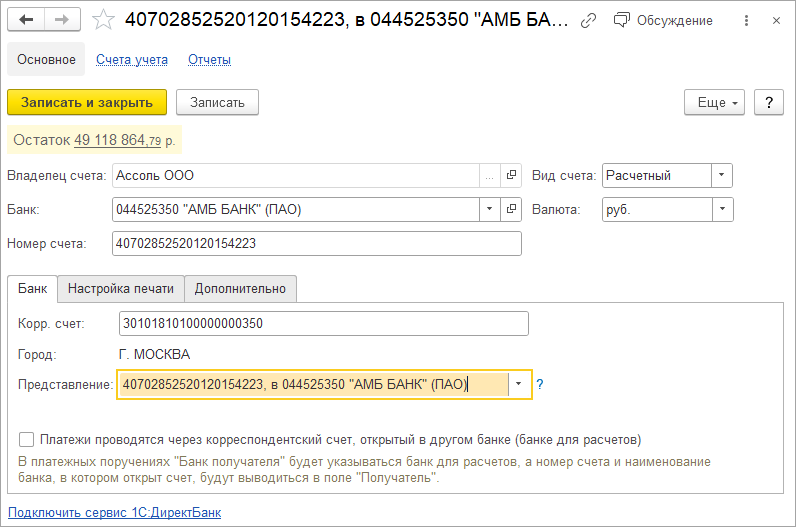Open the Обсуждение discussion panel
The width and height of the screenshot is (796, 527).
[x=664, y=20]
